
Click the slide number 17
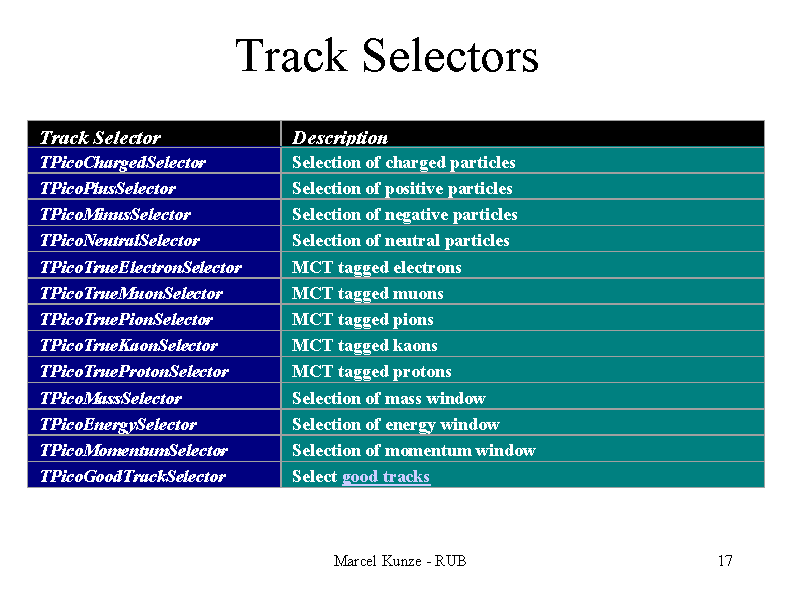point(725,560)
